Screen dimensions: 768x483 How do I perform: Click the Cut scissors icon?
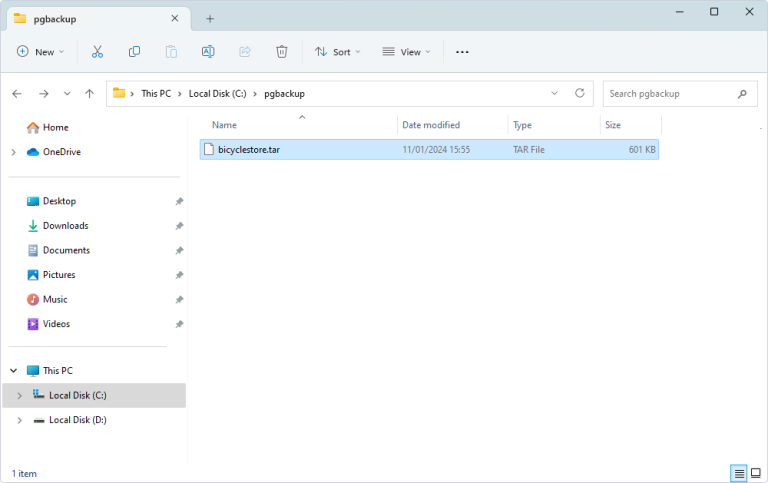click(97, 52)
